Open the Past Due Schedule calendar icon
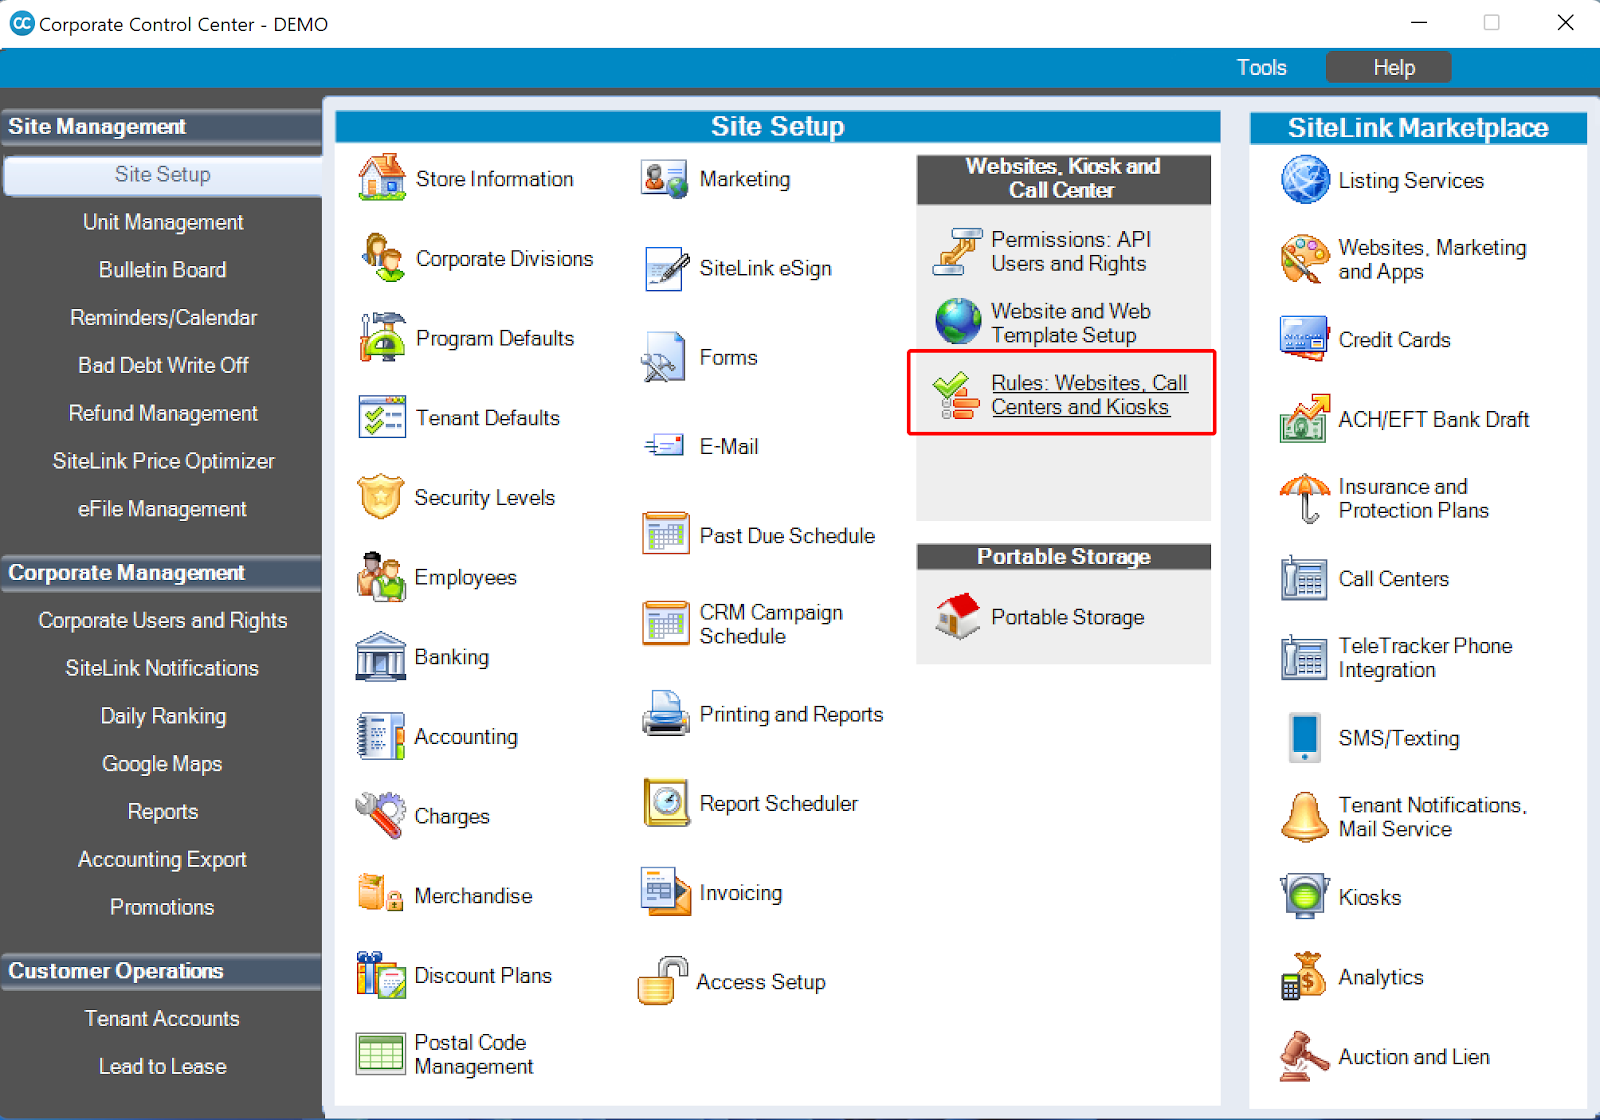This screenshot has height=1120, width=1600. coord(665,535)
